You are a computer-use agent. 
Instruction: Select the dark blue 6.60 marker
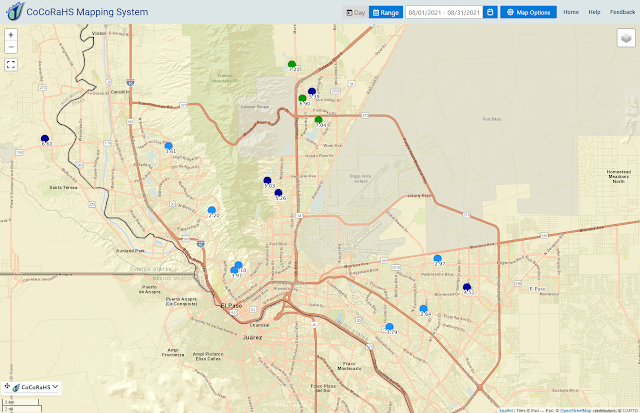pyautogui.click(x=45, y=139)
